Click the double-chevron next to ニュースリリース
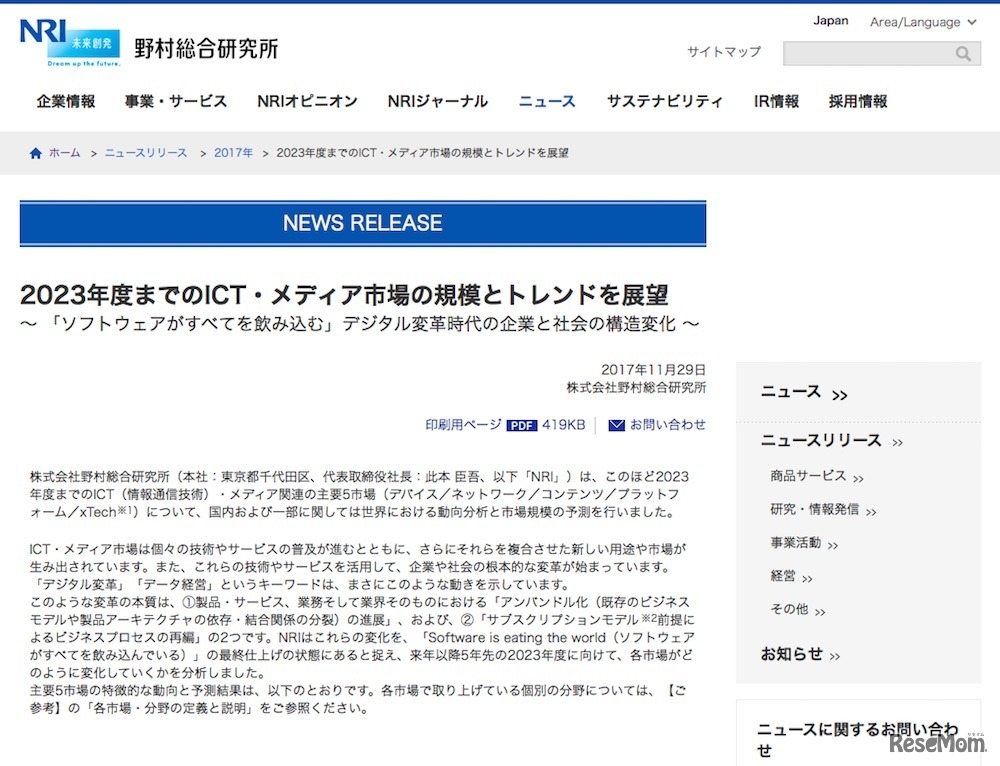Screen dimensions: 1000x766 (897, 443)
